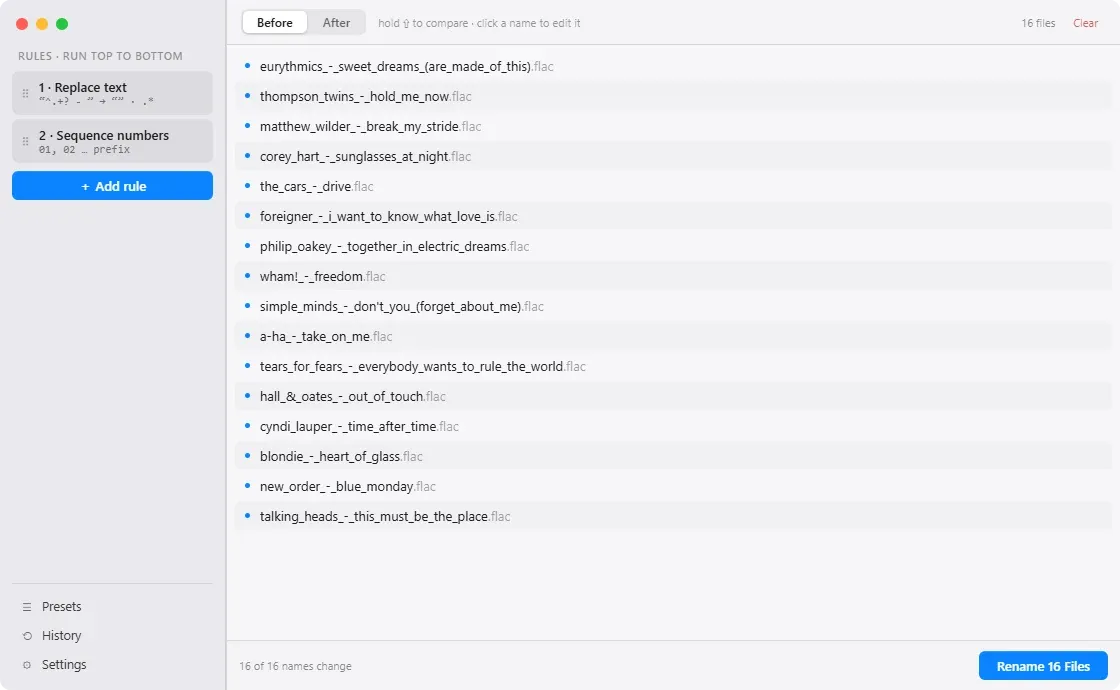Click the blue dot beside talking_heads file
This screenshot has width=1120, height=690.
(247, 516)
